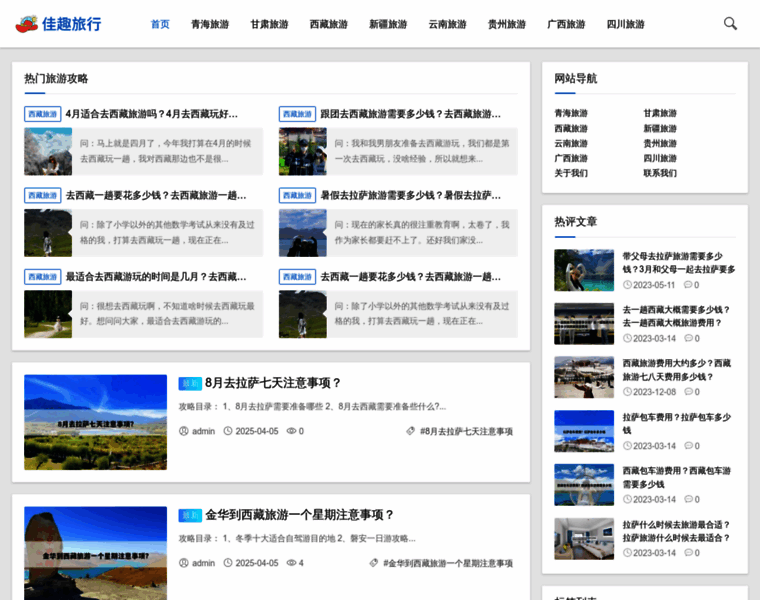Open post title 8月去拉萨七天注意事项？
Image resolution: width=760 pixels, height=600 pixels.
point(273,383)
